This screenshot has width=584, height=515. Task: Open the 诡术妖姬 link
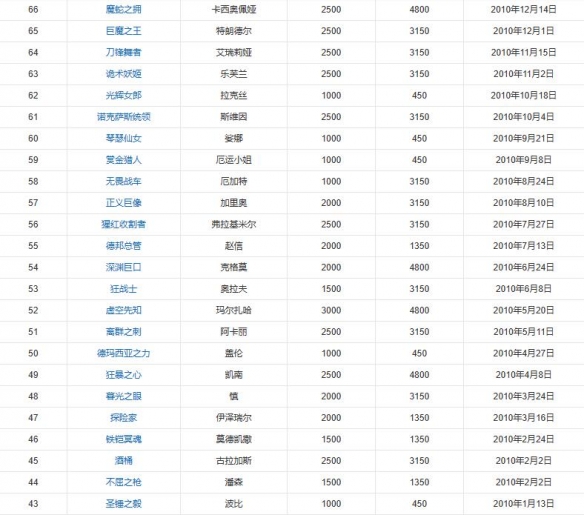[124, 74]
